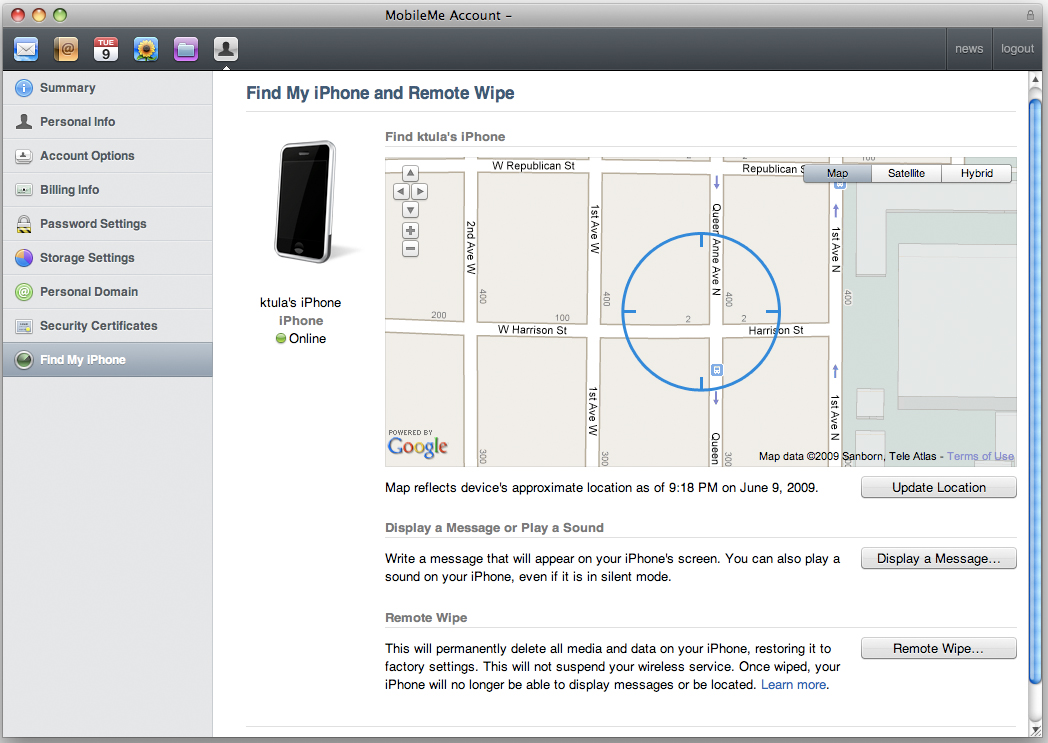The width and height of the screenshot is (1048, 743).
Task: Click the Account Options sidebar icon
Action: coord(23,156)
